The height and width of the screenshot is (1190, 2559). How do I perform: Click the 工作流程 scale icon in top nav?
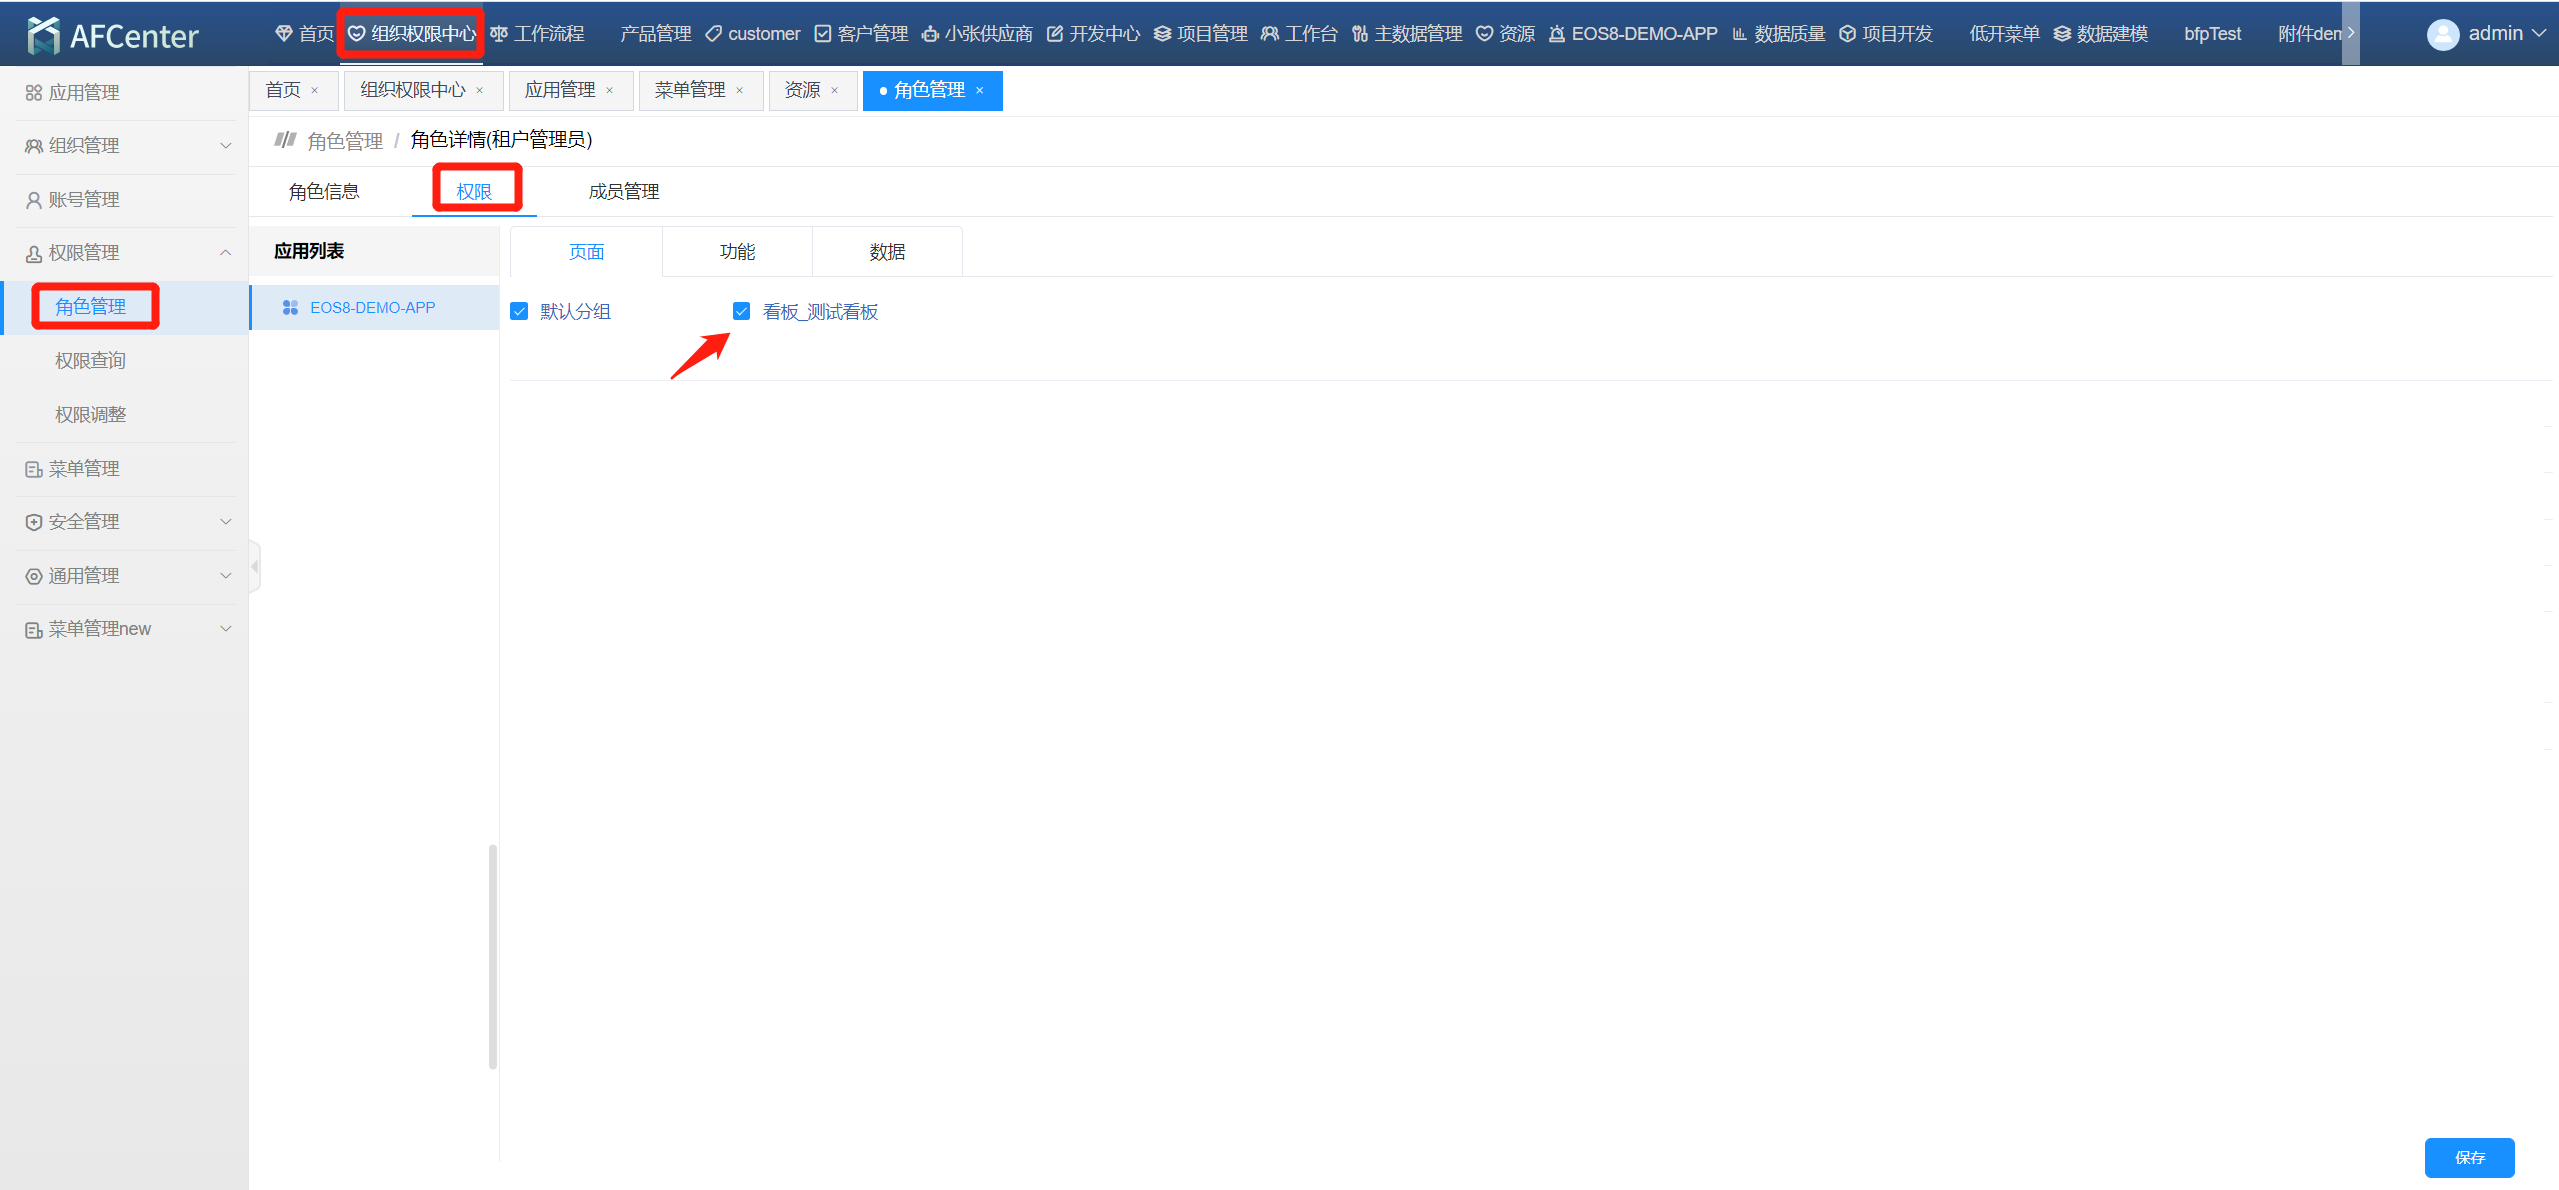499,35
